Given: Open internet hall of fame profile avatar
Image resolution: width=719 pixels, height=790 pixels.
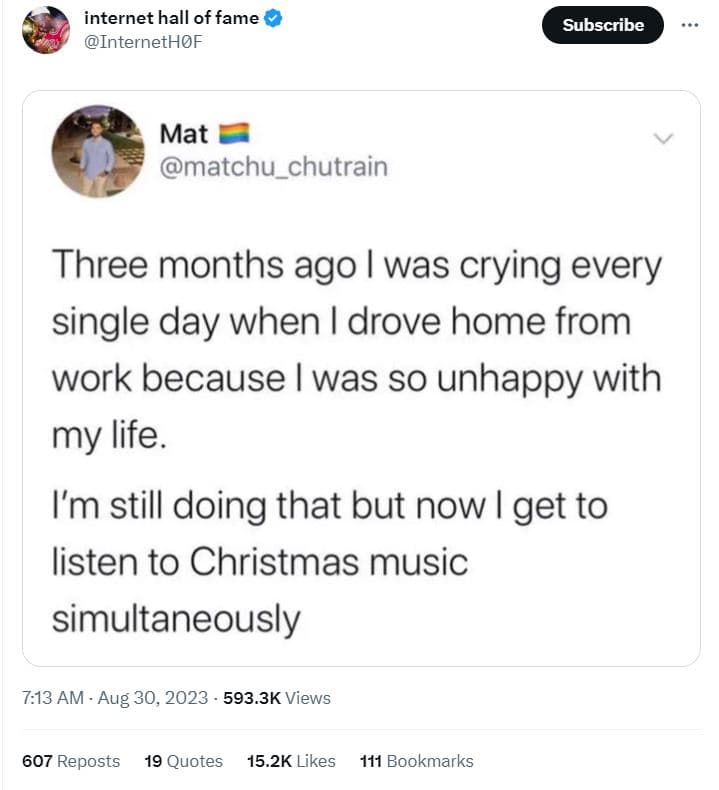Looking at the screenshot, I should click(46, 30).
